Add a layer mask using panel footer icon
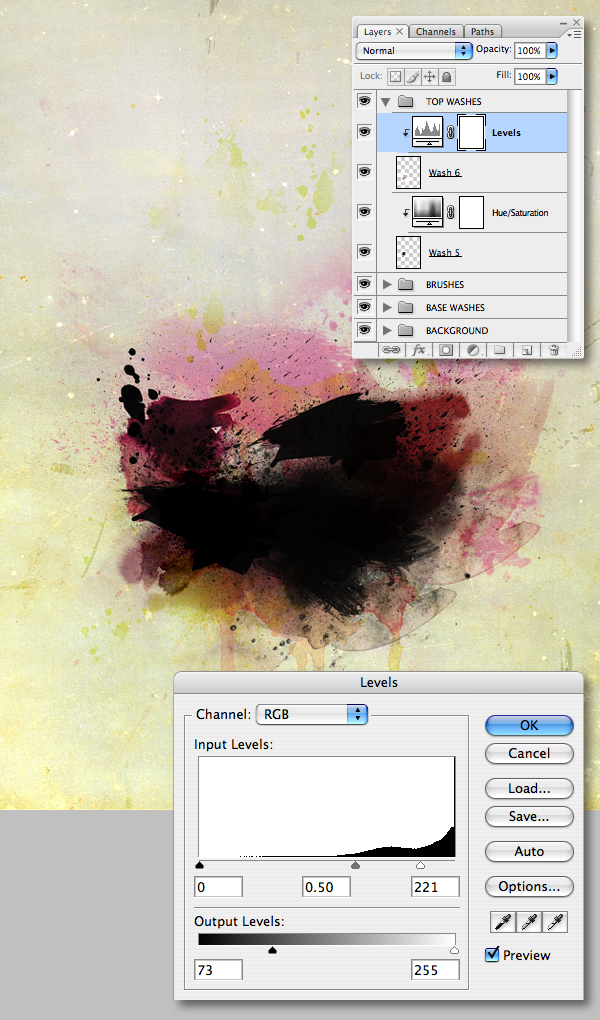This screenshot has height=1020, width=600. tap(446, 350)
